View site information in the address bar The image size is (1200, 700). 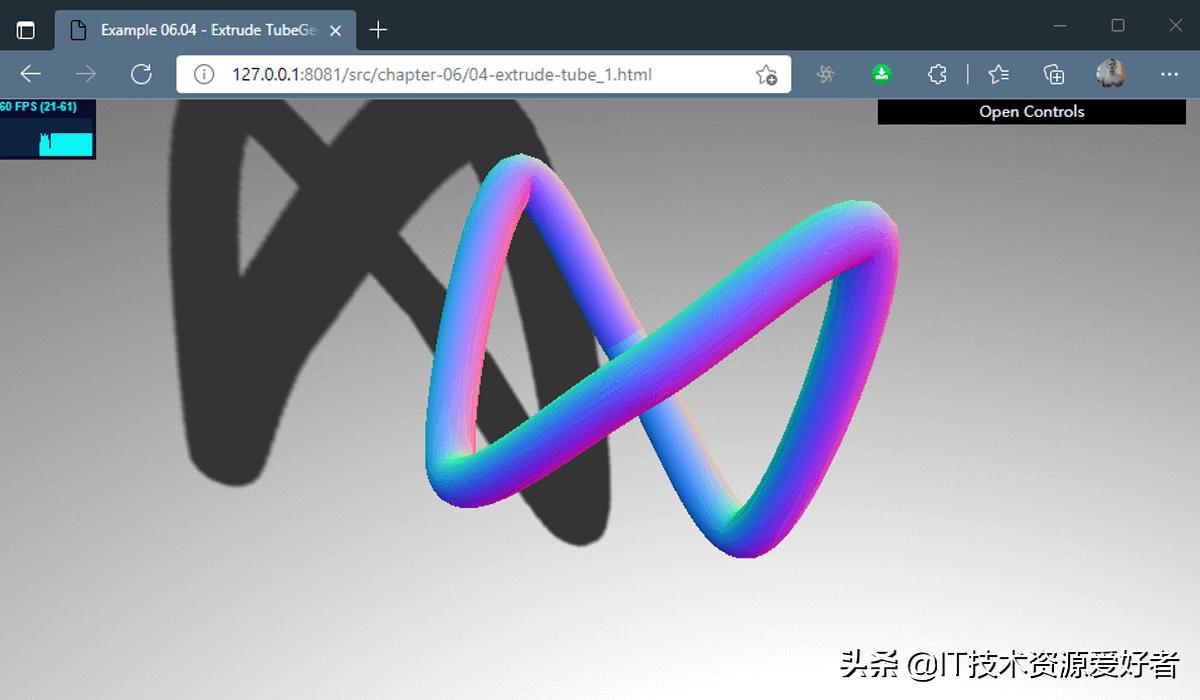click(205, 74)
